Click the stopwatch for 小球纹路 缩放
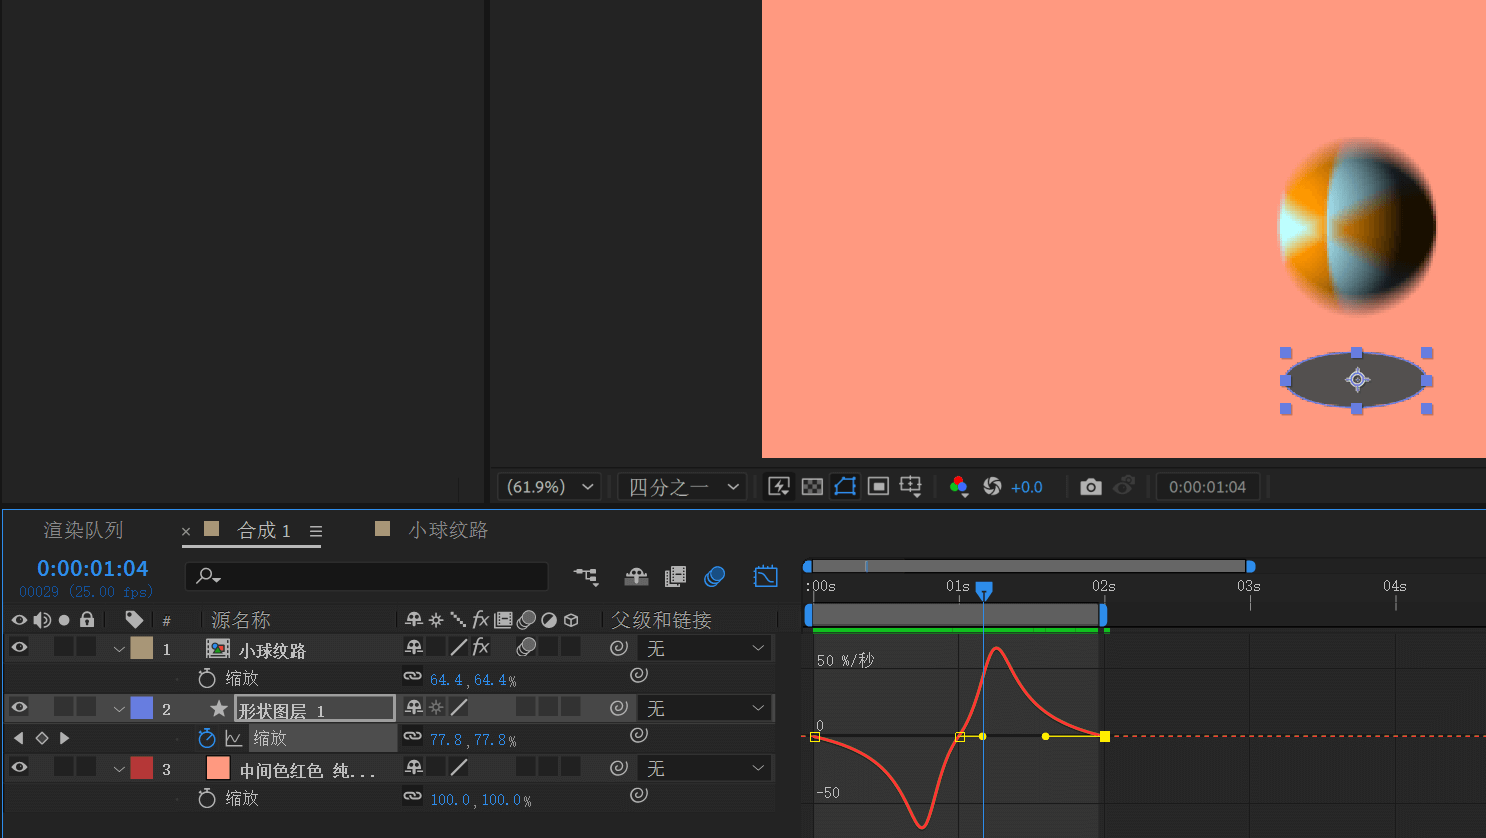The image size is (1486, 838). (x=207, y=678)
